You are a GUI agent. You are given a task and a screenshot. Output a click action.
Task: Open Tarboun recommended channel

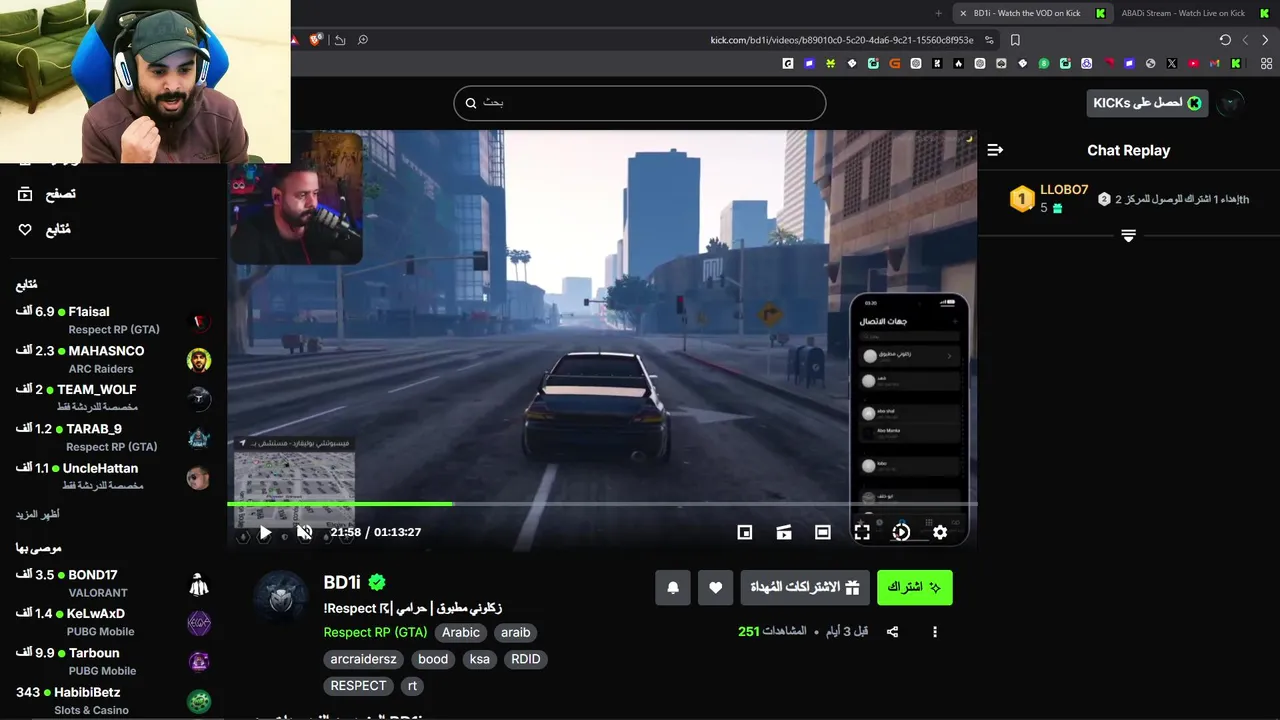(113, 661)
